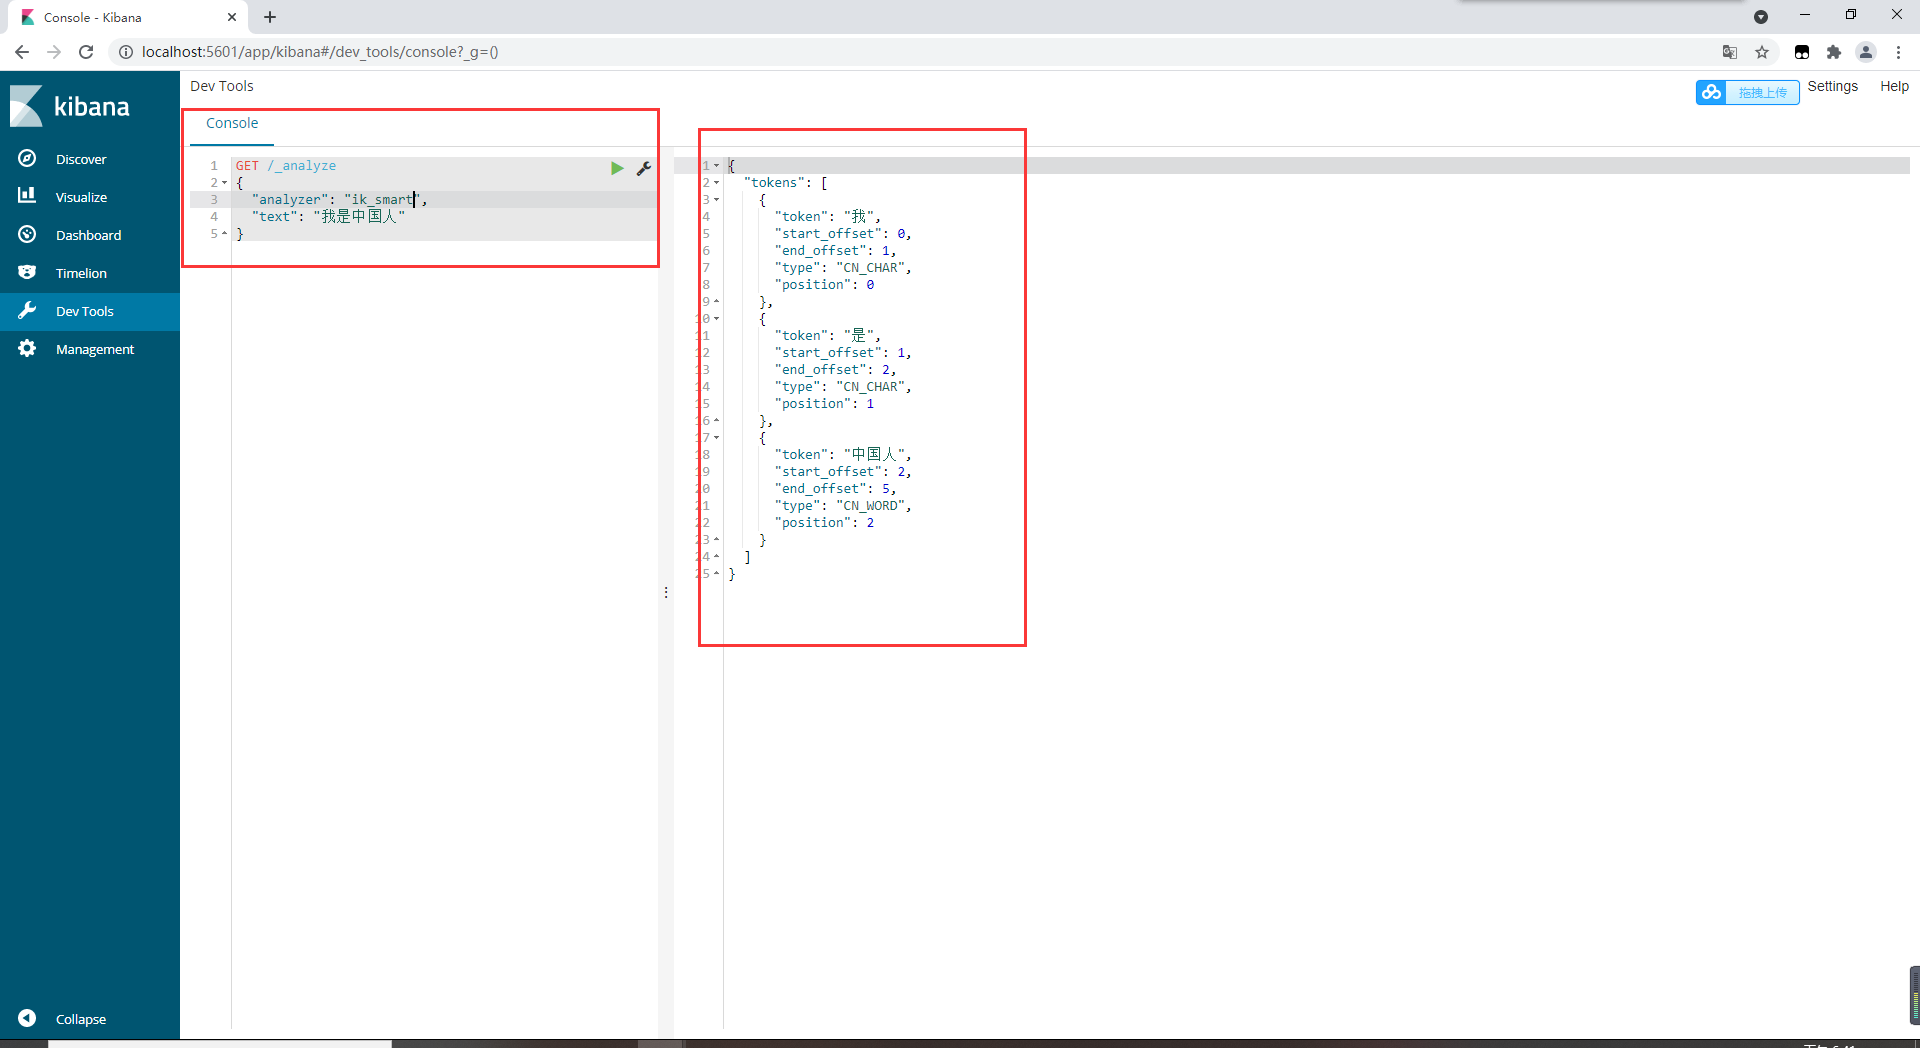Viewport: 1920px width, 1048px height.
Task: Collapse the tokens array fold arrow
Action: tap(717, 183)
